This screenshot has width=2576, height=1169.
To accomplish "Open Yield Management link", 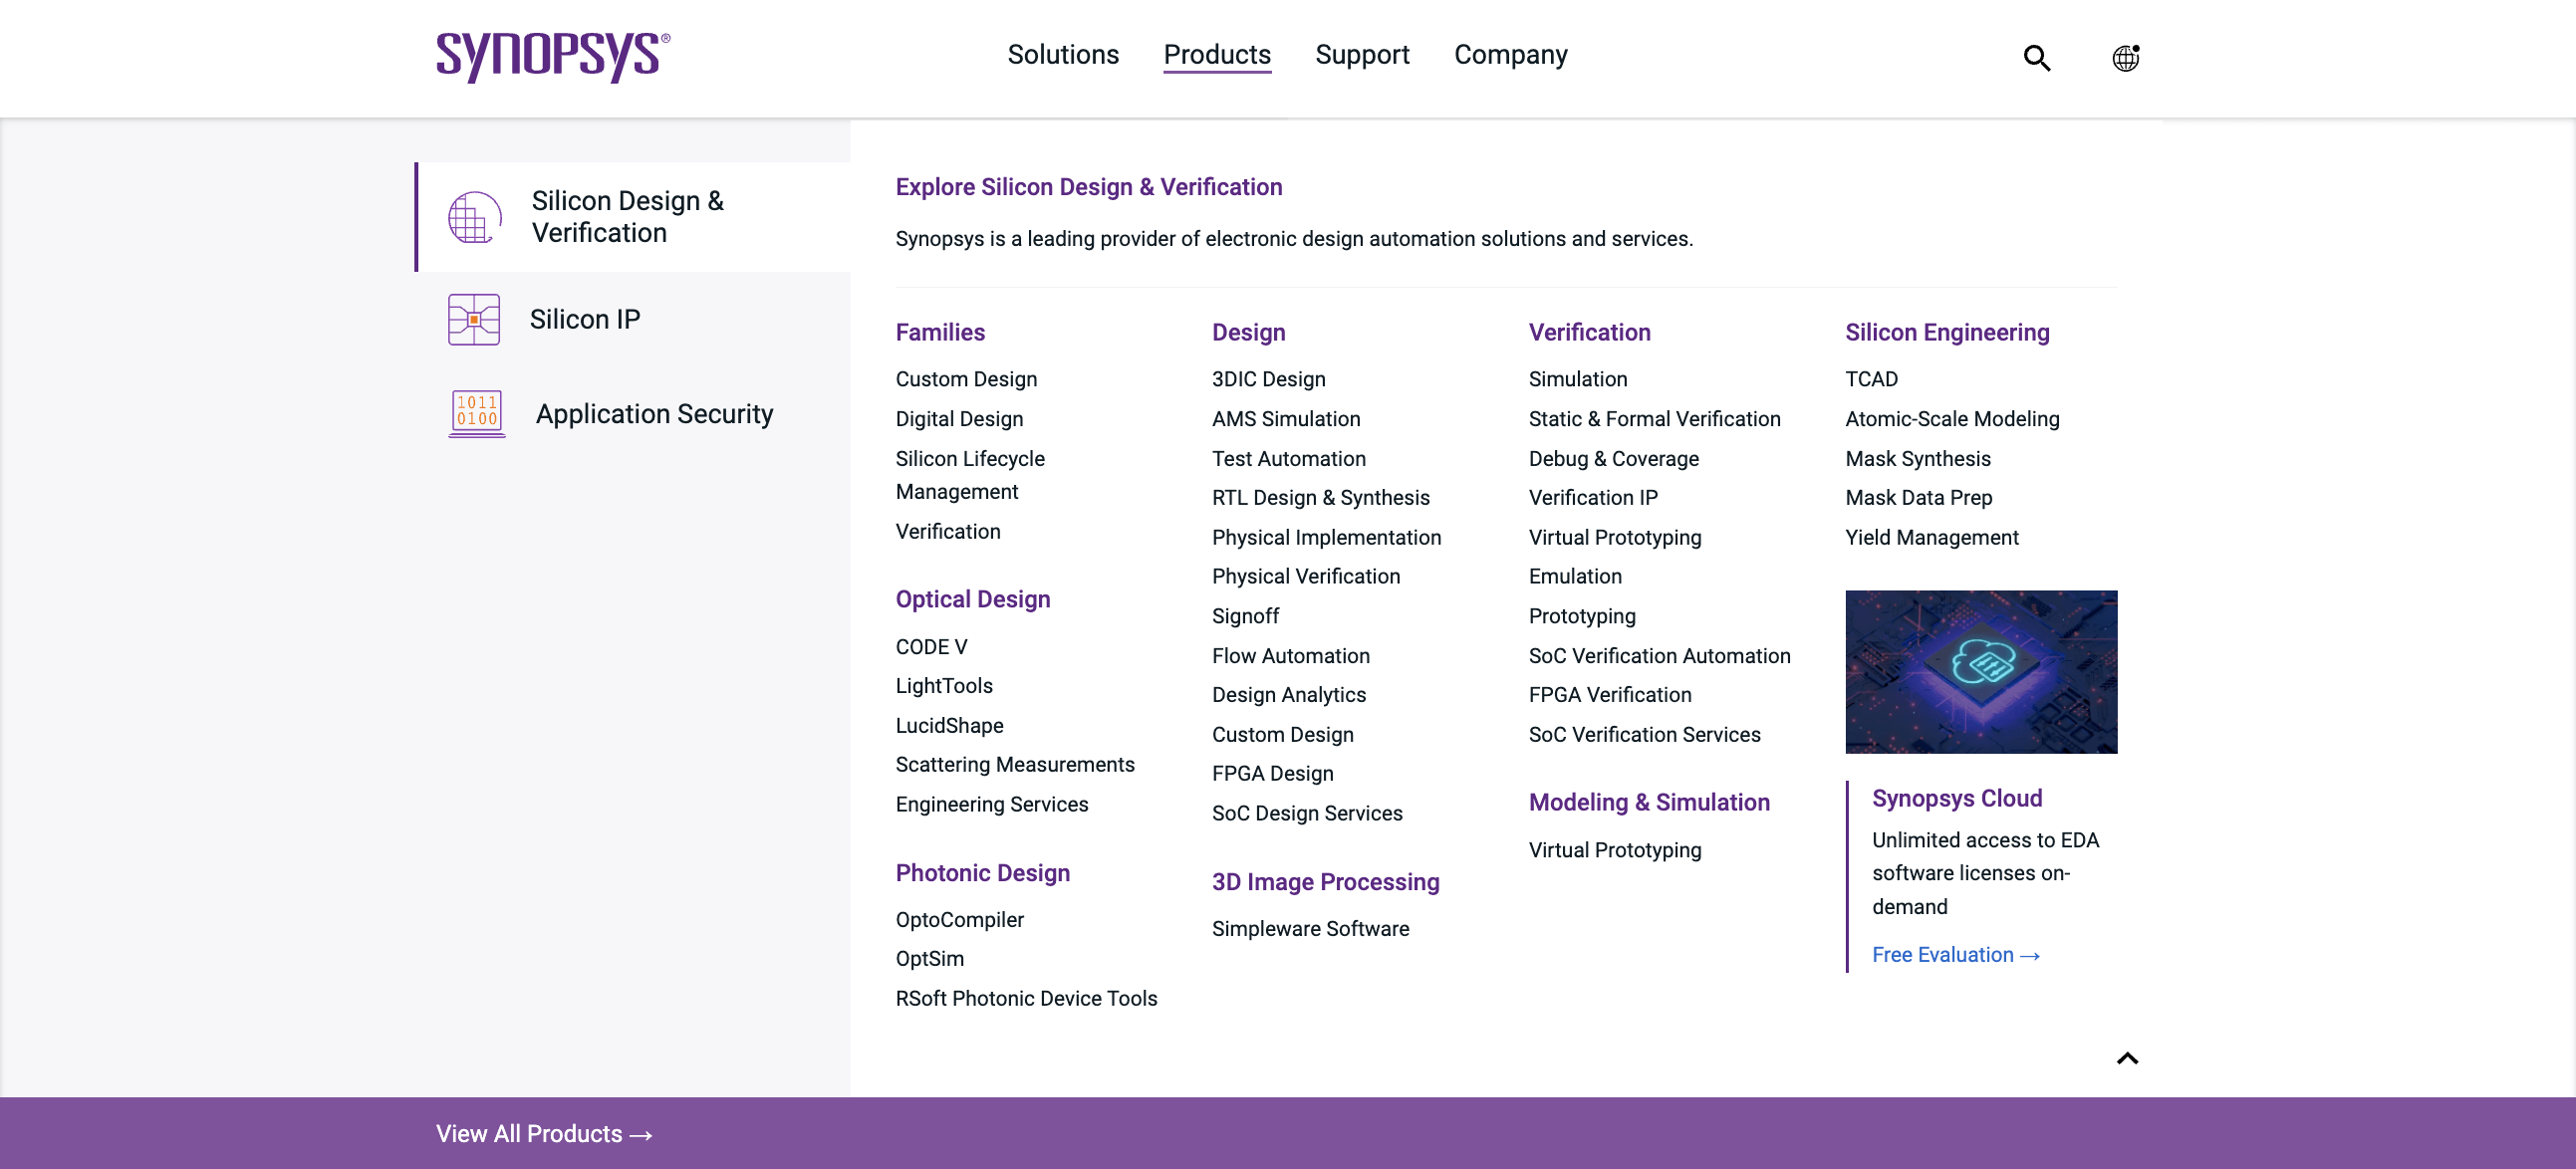I will point(1931,537).
